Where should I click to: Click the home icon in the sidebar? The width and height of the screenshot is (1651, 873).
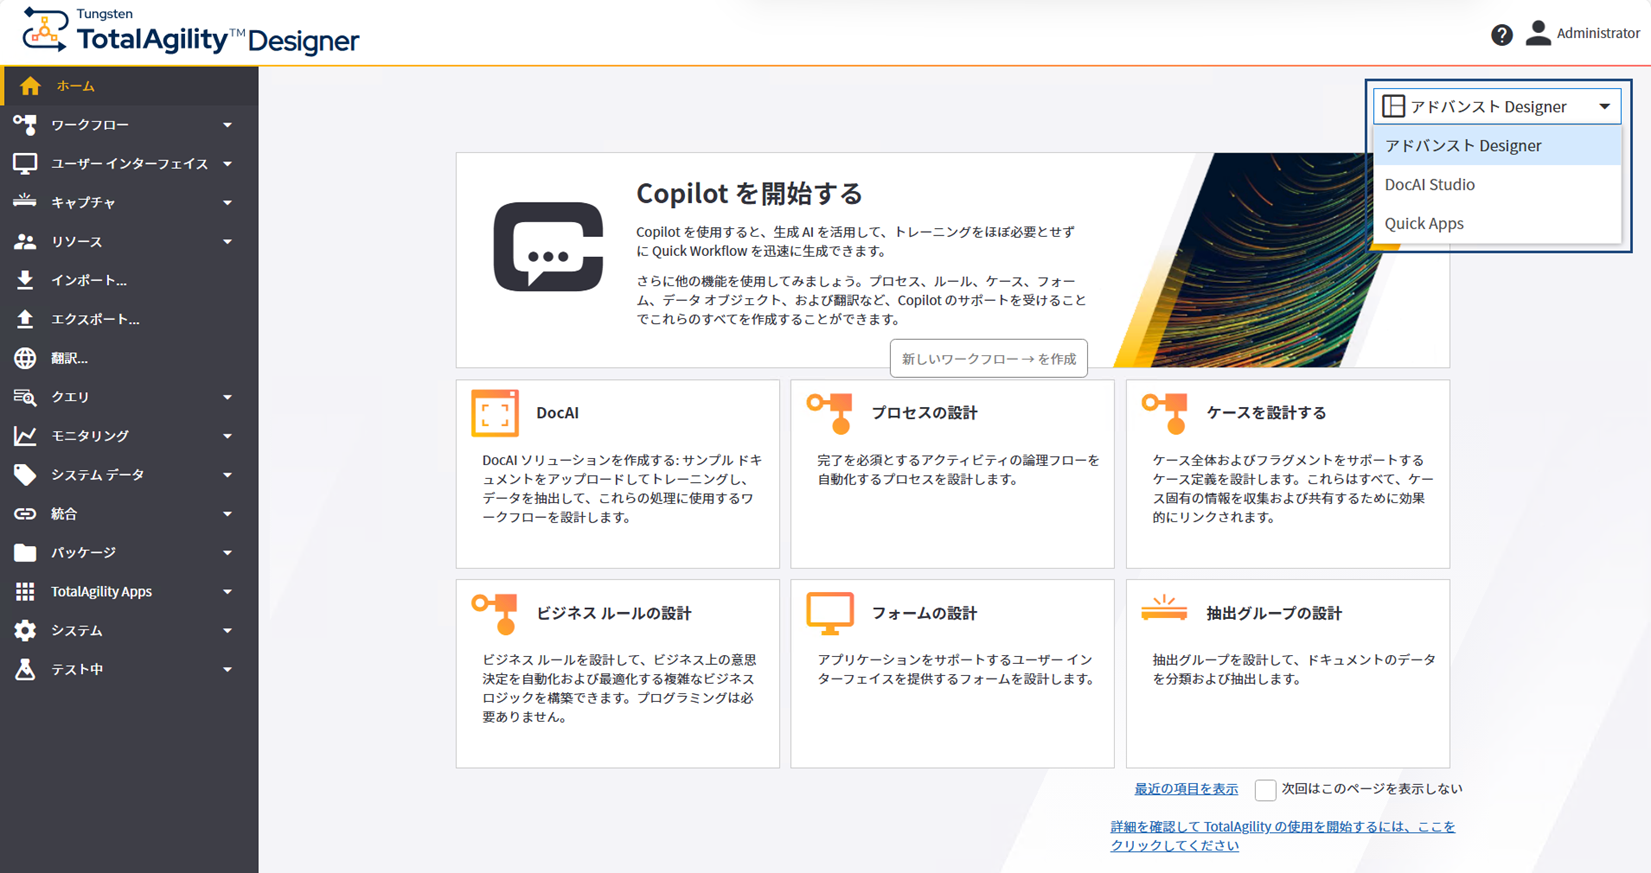click(x=30, y=86)
